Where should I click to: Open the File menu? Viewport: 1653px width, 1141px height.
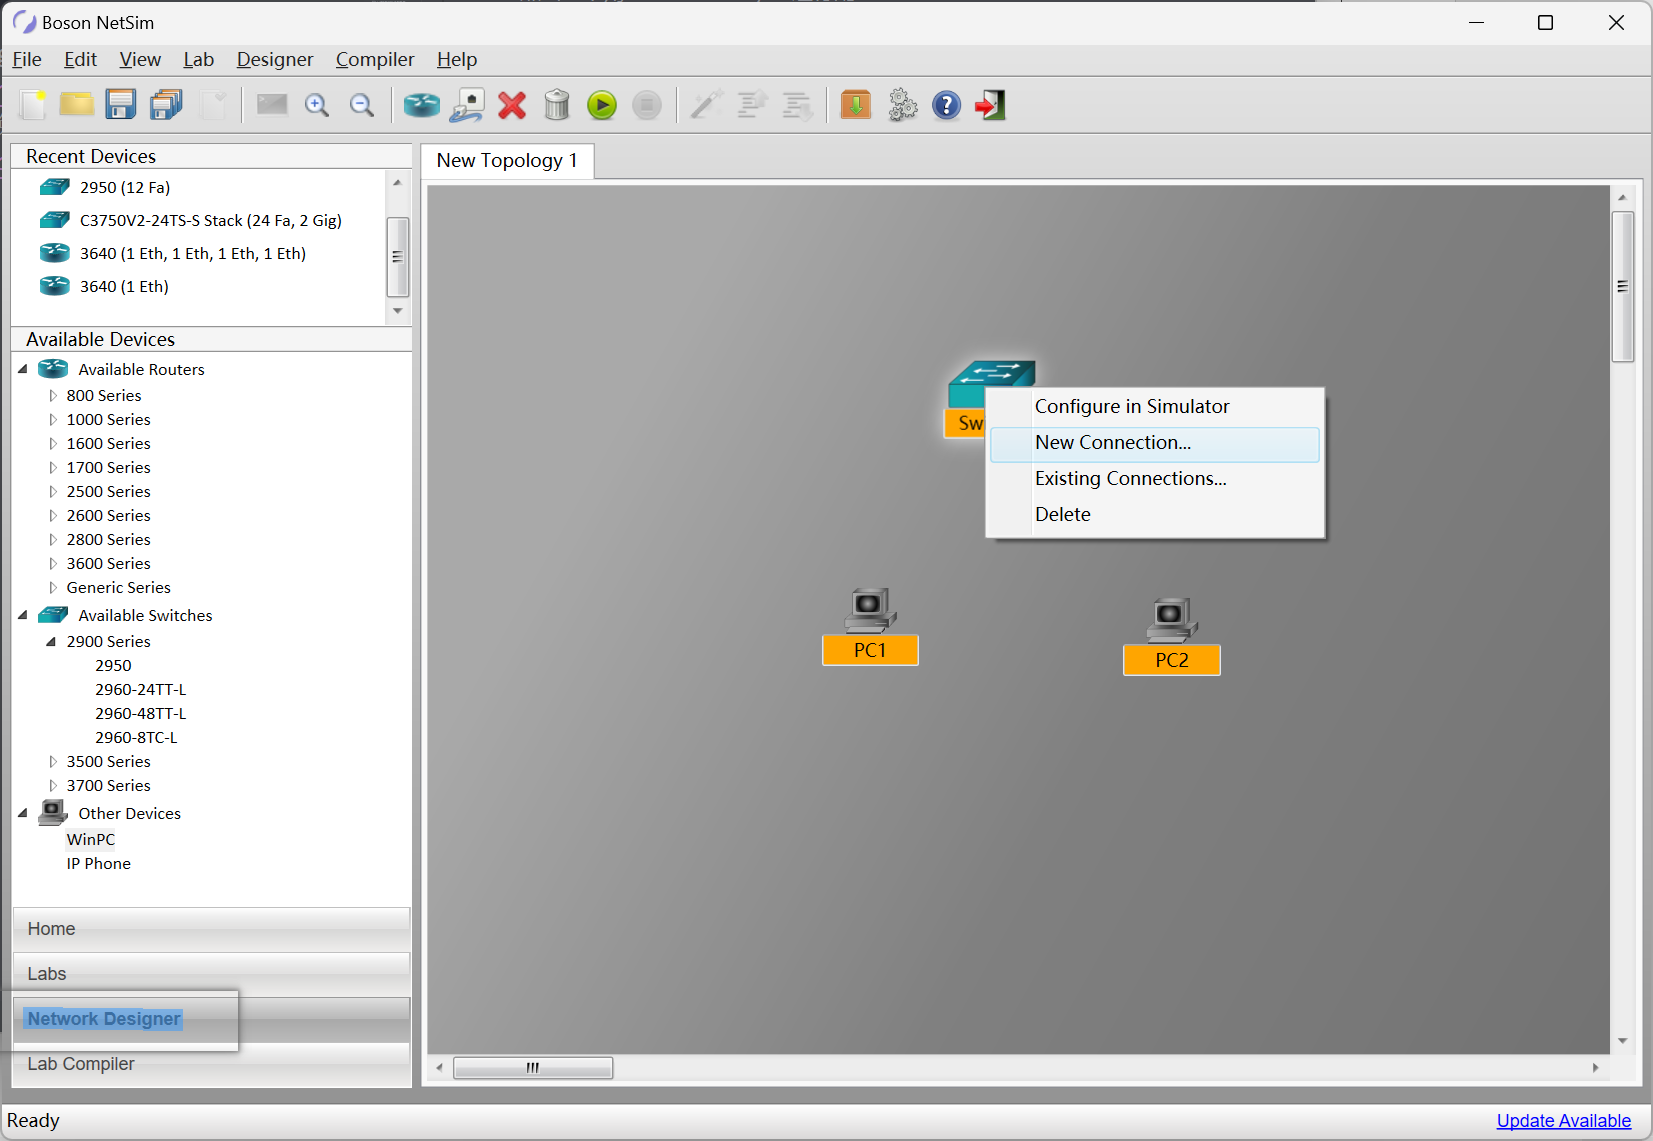coord(27,59)
